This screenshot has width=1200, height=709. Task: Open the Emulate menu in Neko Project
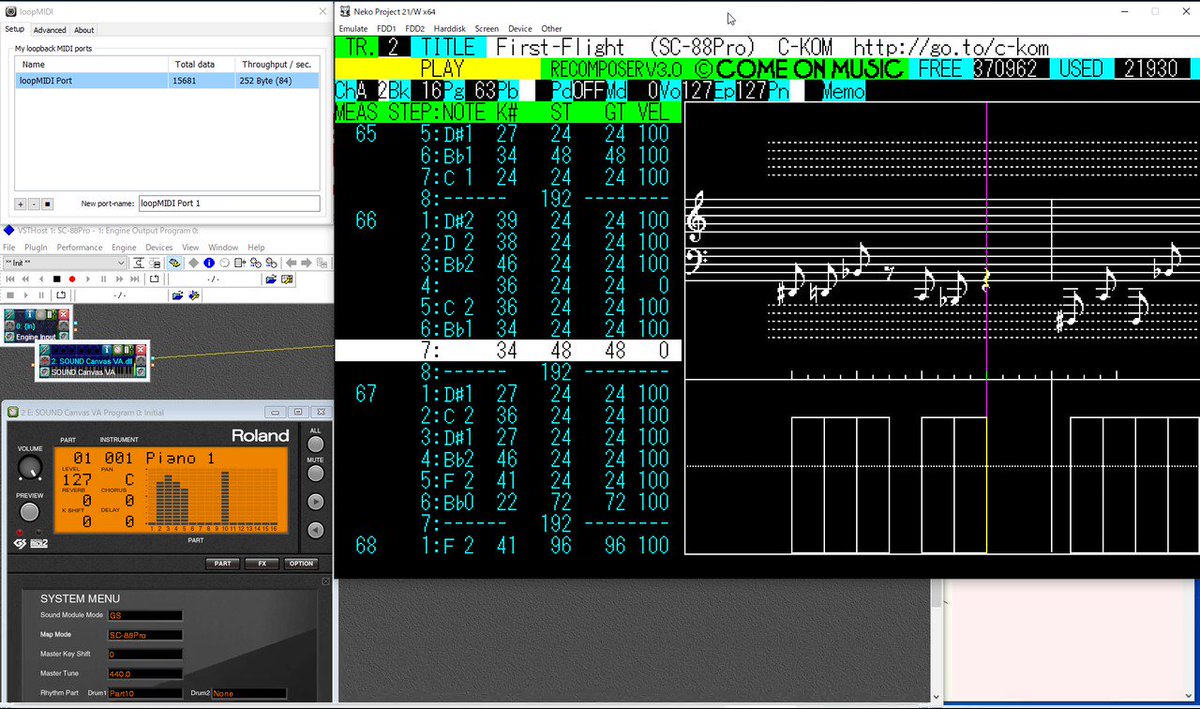tap(353, 29)
